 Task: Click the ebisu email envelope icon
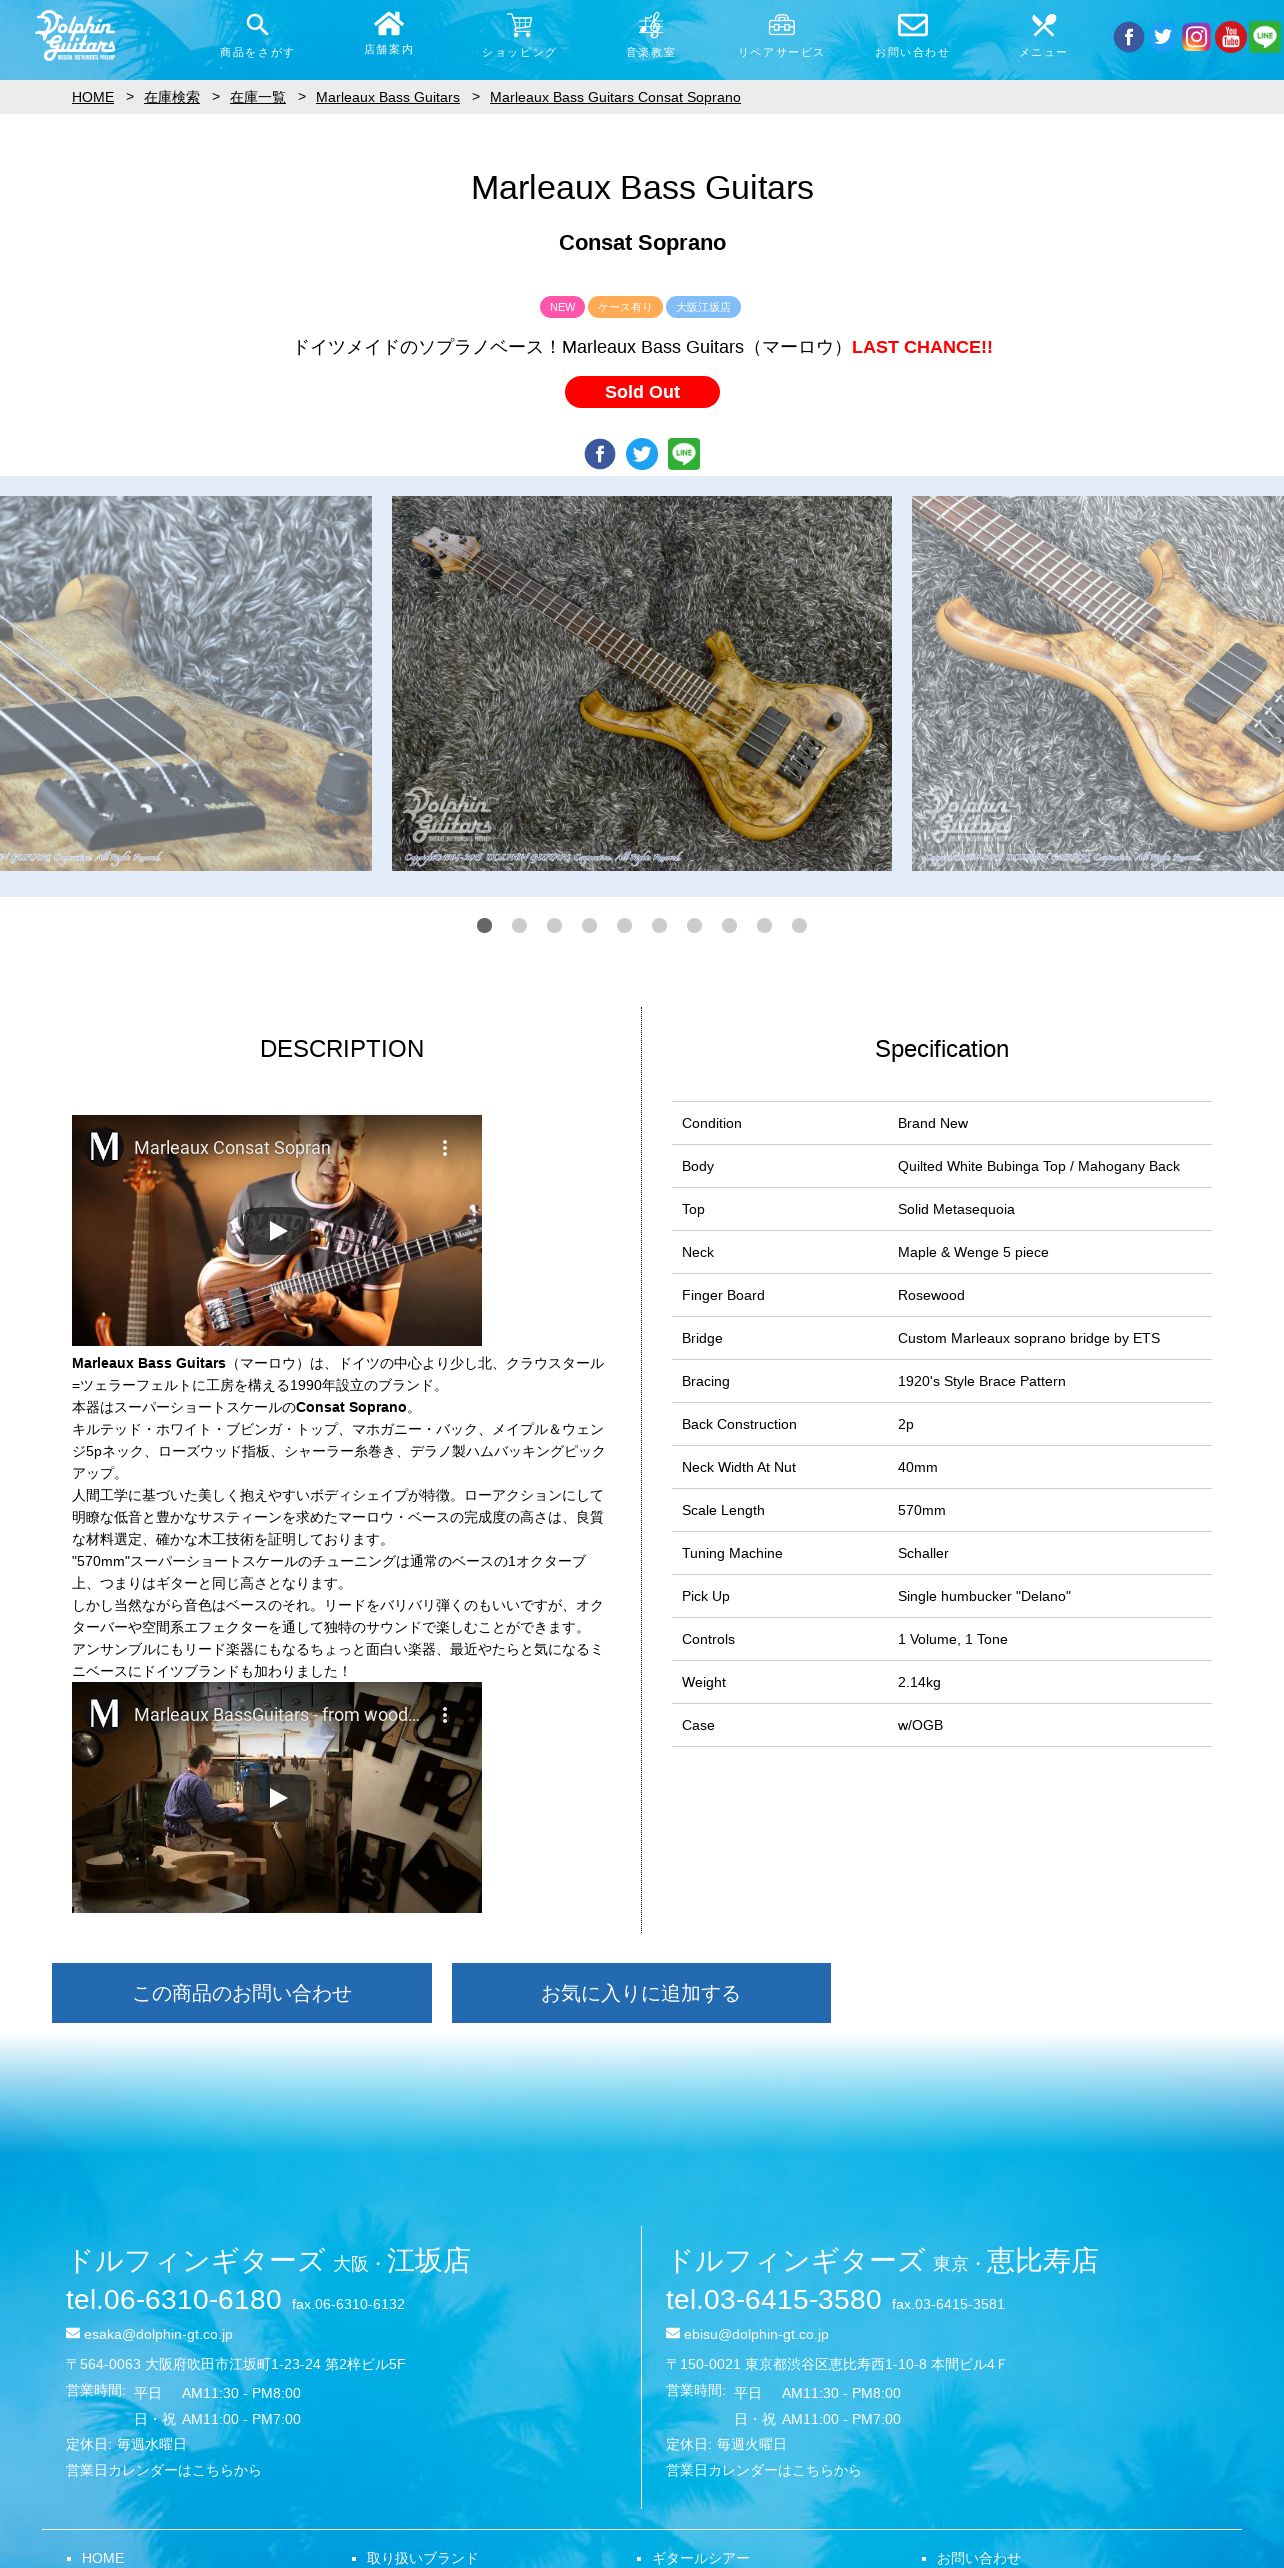point(673,2333)
